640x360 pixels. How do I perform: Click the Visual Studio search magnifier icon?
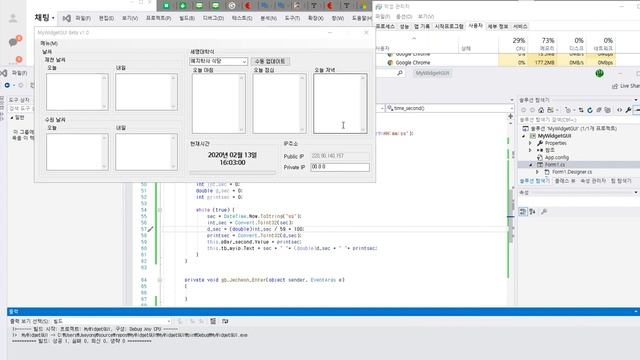tap(400, 73)
